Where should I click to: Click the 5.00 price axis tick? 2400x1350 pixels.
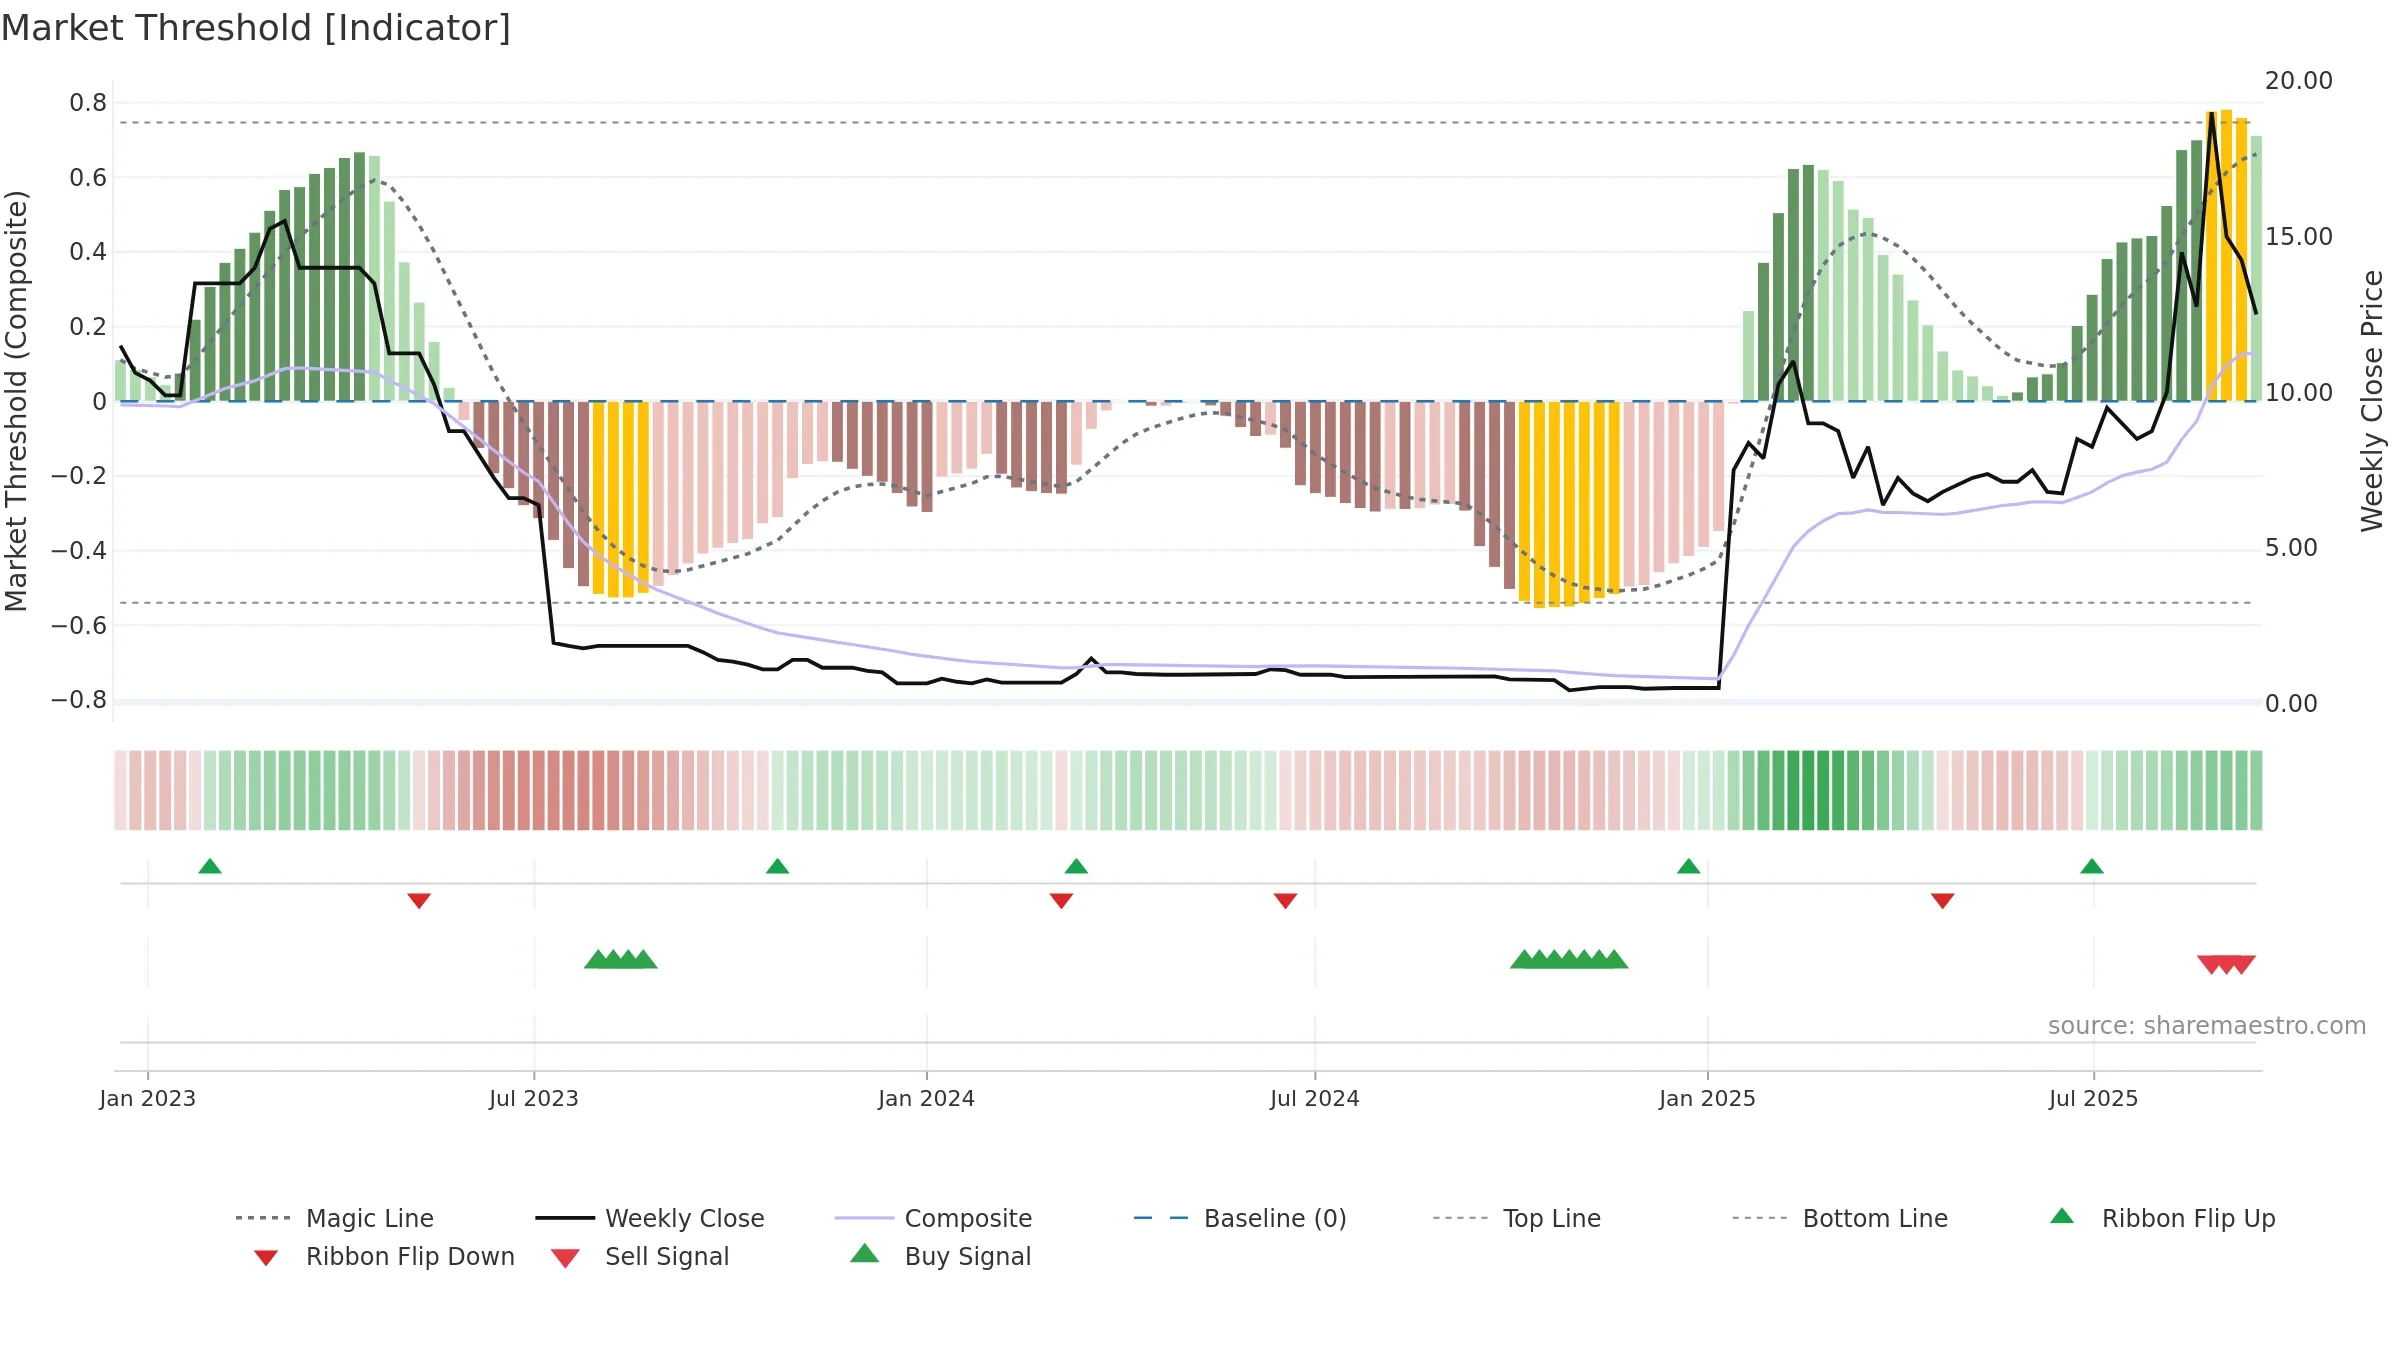(x=2291, y=548)
